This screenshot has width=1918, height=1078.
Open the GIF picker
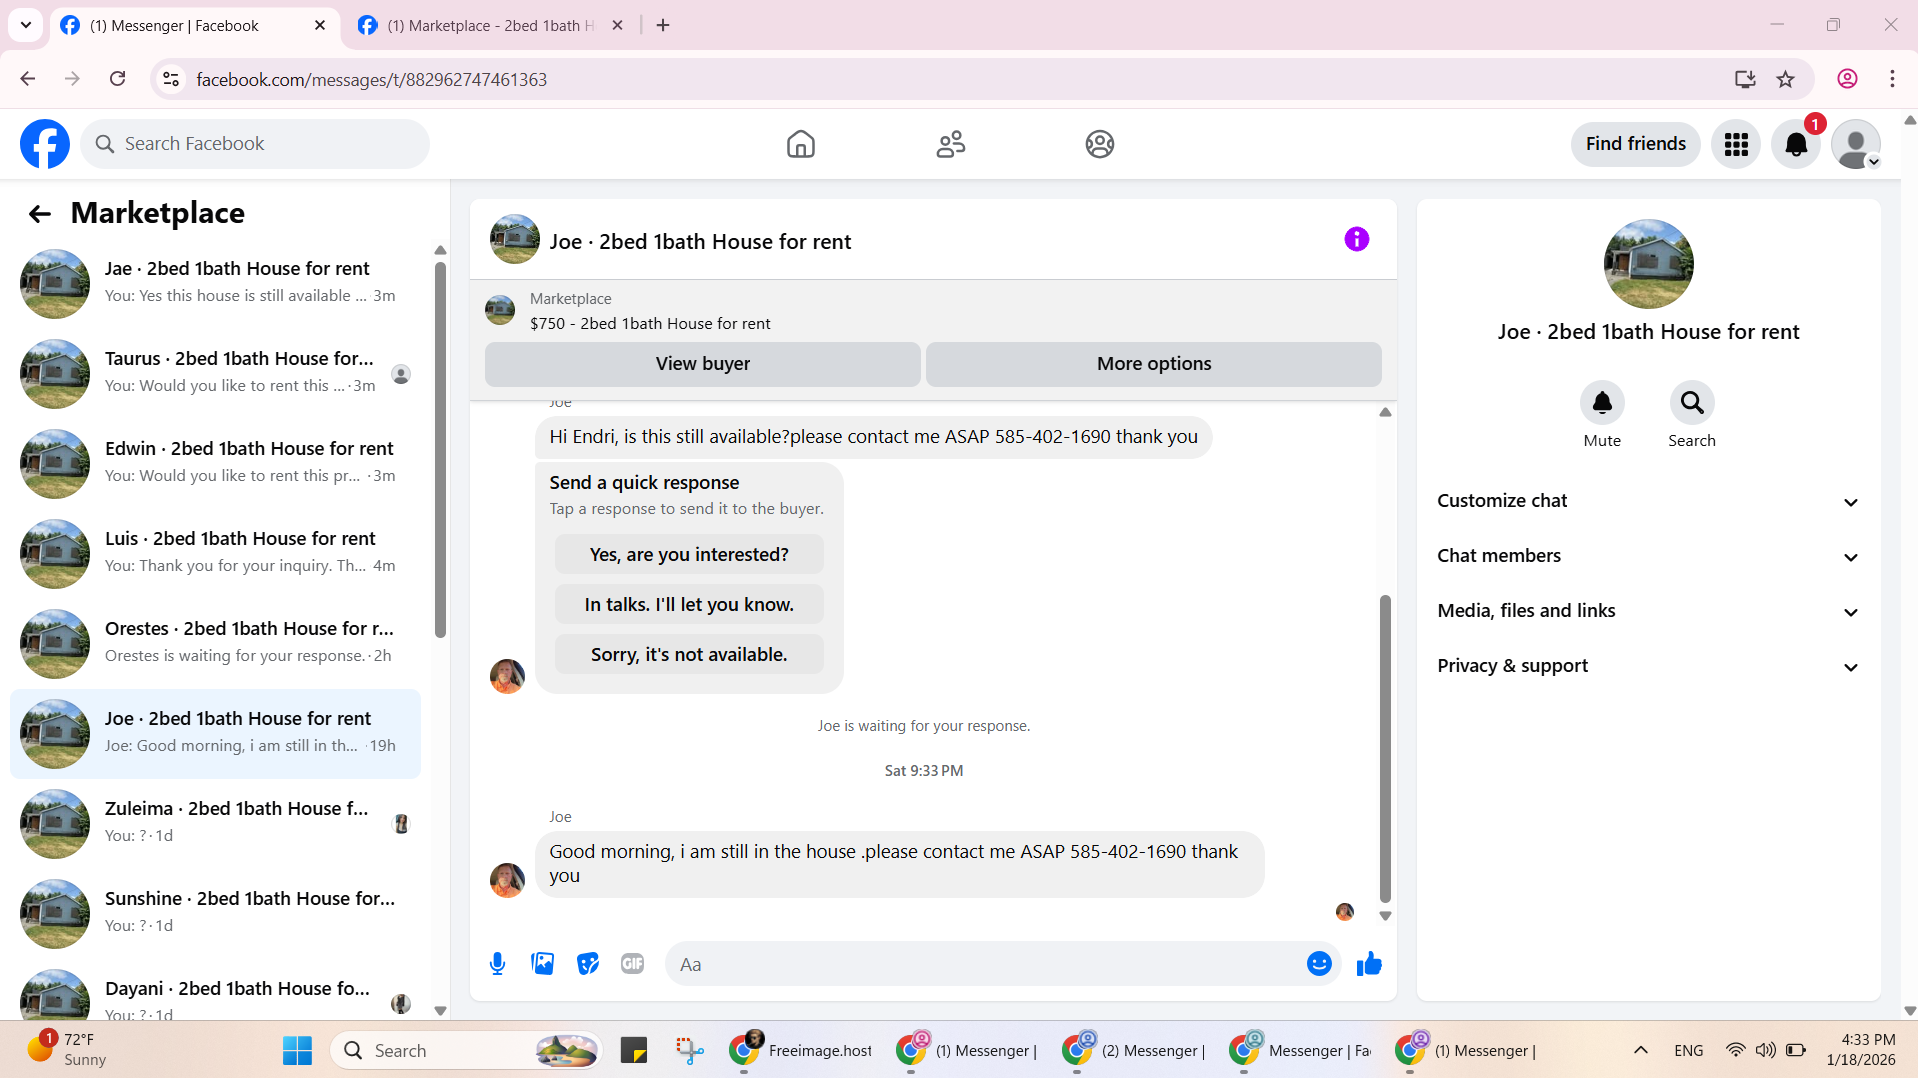tap(633, 964)
